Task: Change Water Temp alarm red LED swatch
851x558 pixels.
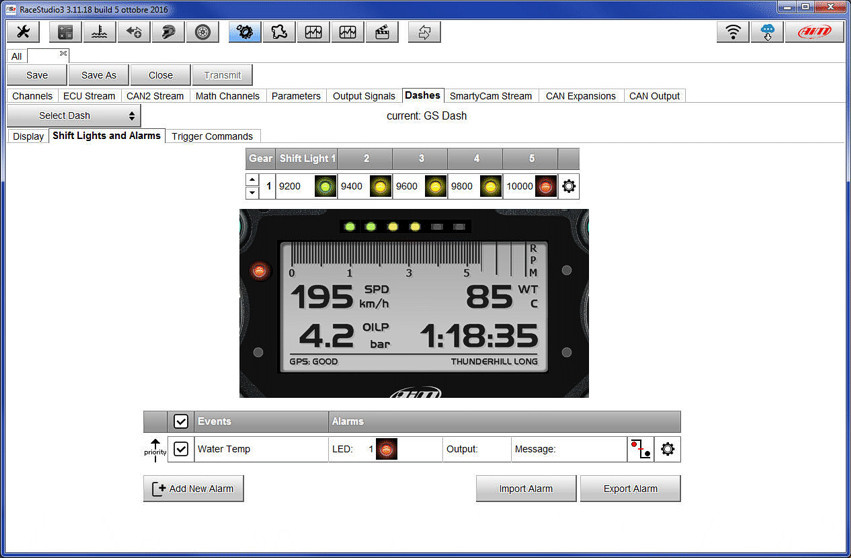Action: click(386, 449)
